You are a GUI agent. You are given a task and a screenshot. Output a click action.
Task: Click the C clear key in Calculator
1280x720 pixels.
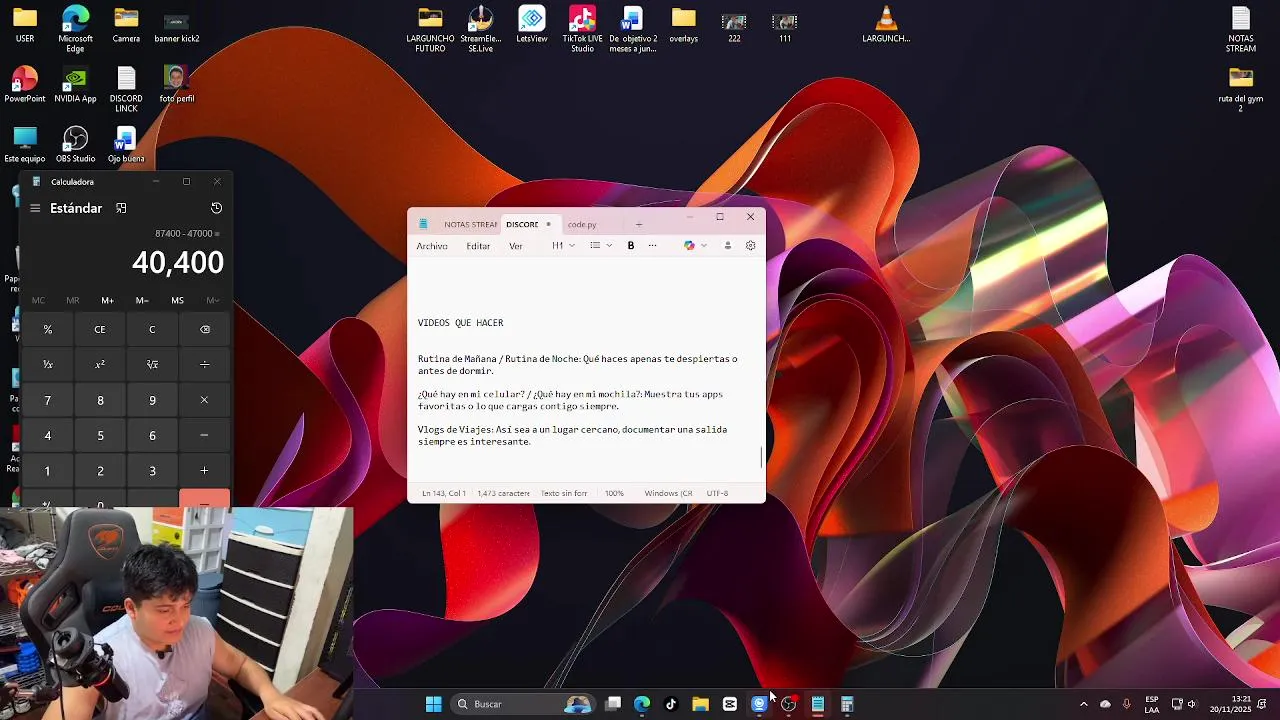pyautogui.click(x=152, y=329)
